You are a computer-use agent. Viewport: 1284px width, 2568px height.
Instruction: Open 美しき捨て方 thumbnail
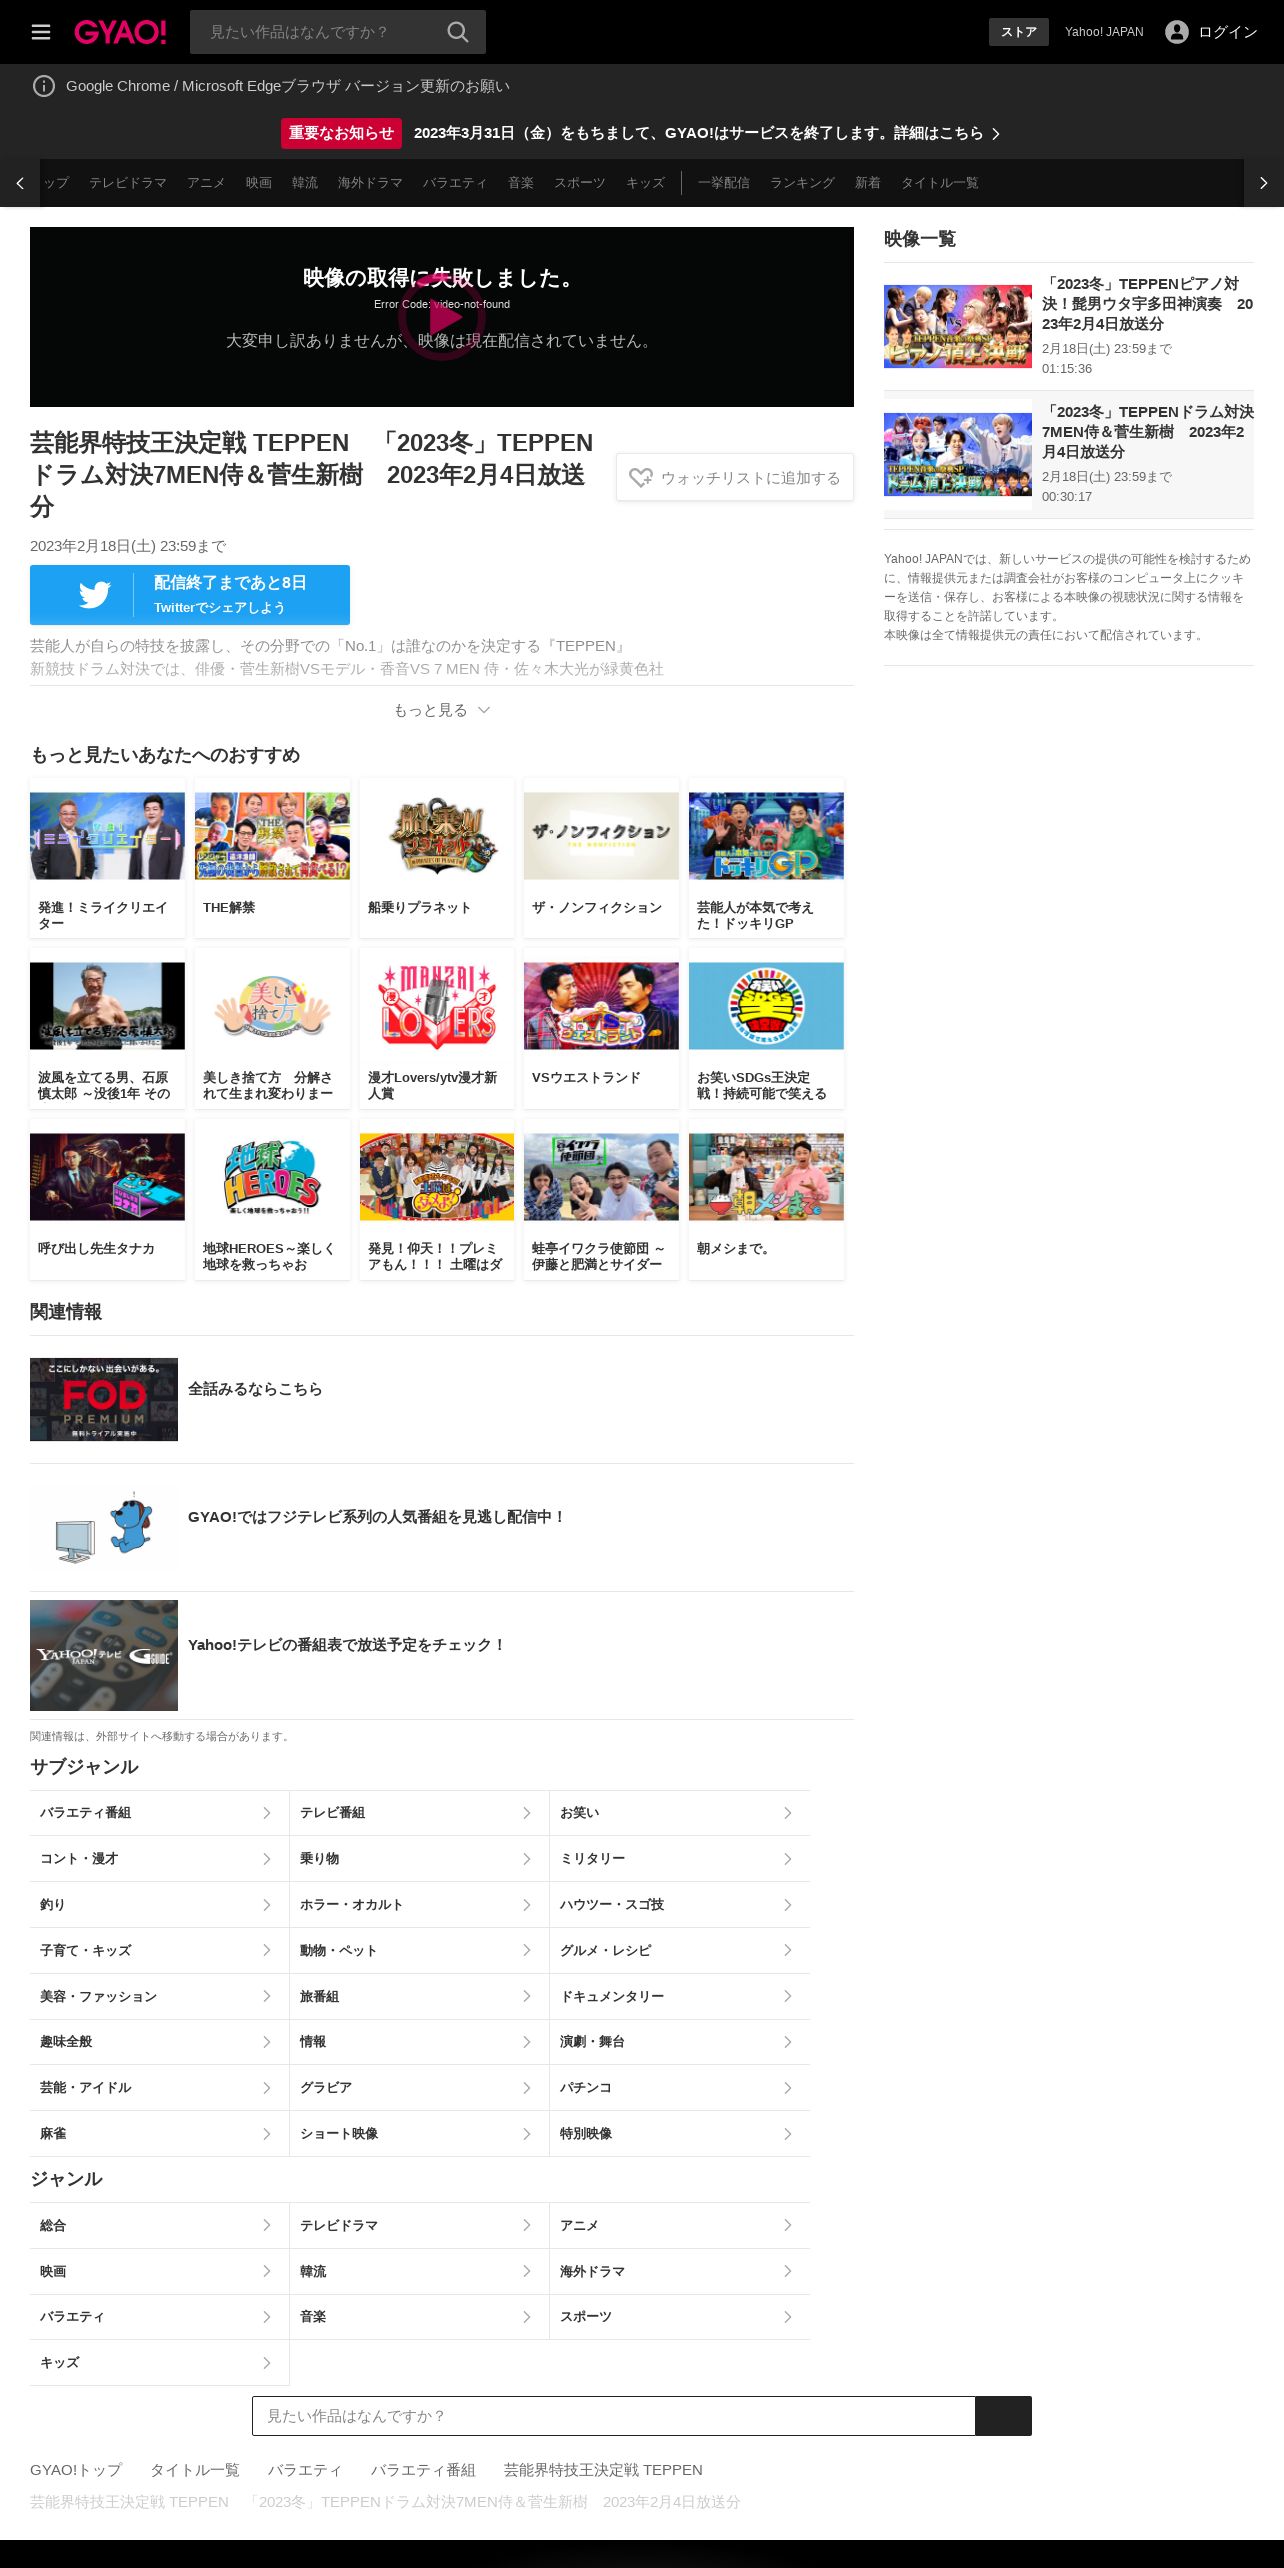click(272, 1006)
